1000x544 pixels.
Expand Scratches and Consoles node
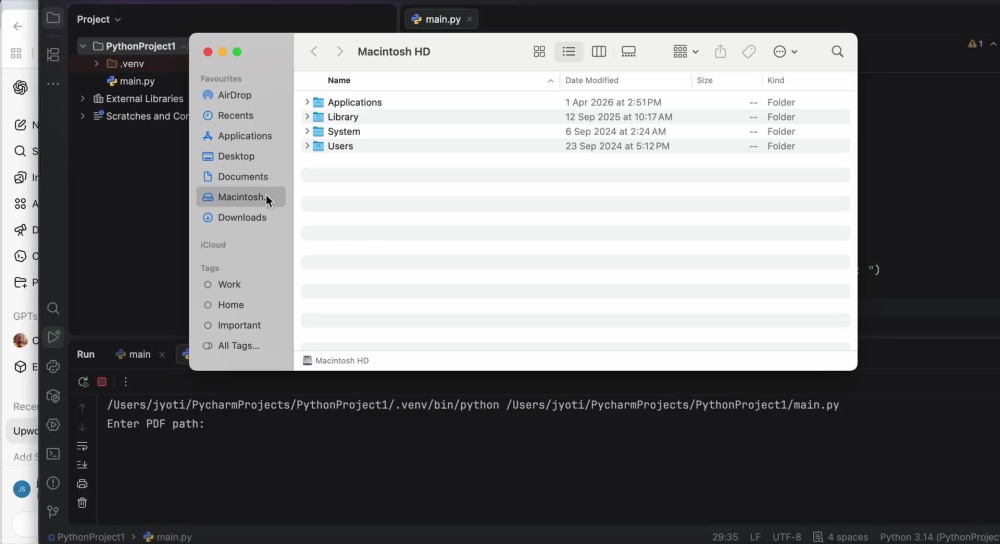click(83, 116)
